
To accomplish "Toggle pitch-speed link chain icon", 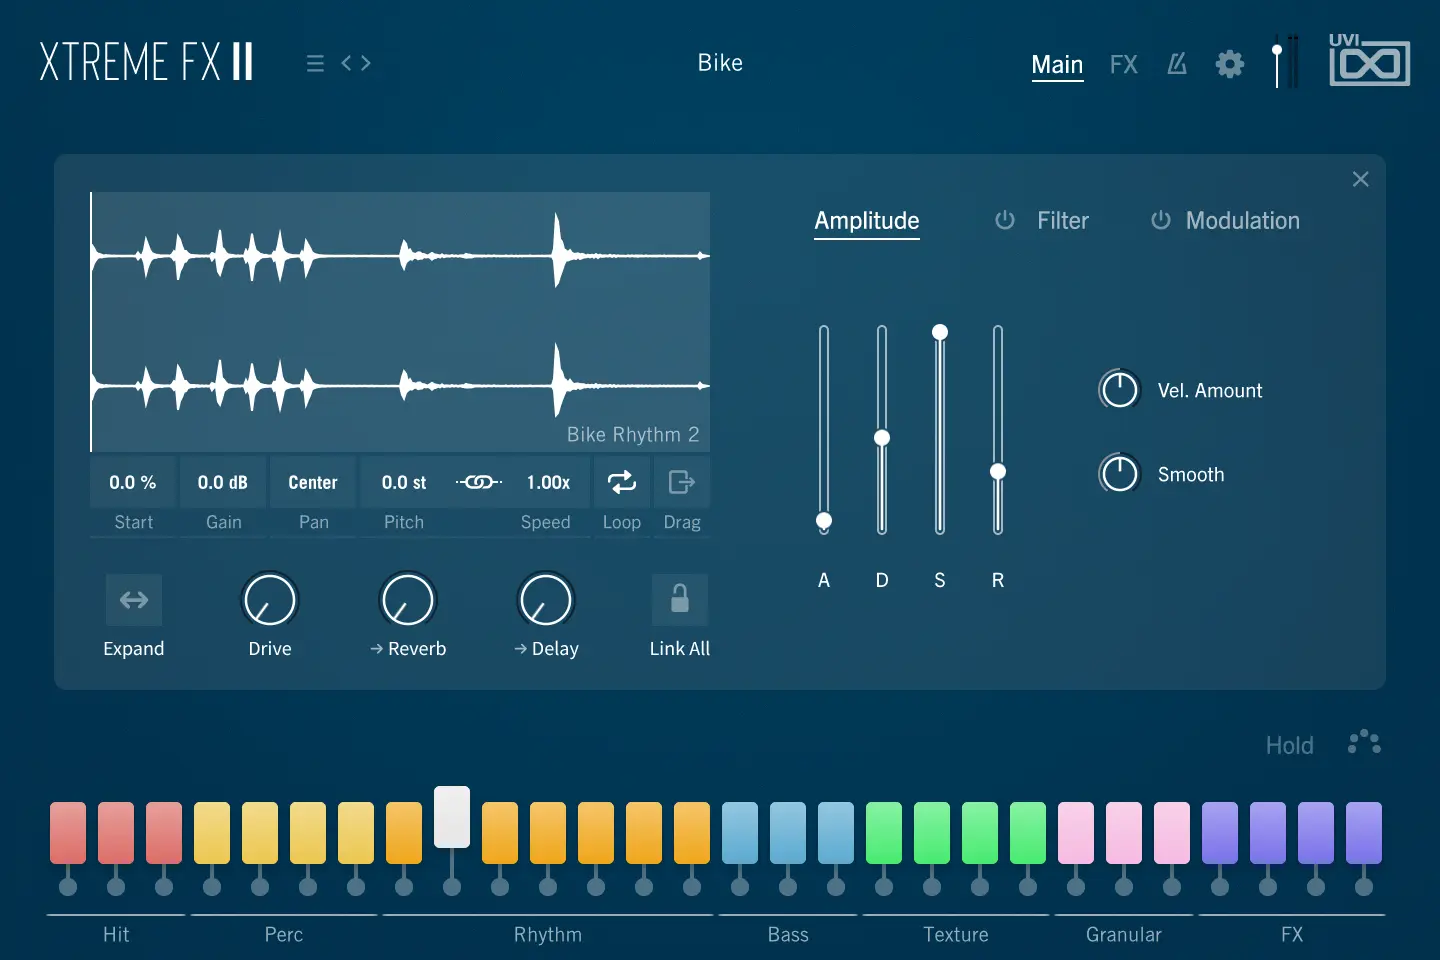I will point(479,482).
